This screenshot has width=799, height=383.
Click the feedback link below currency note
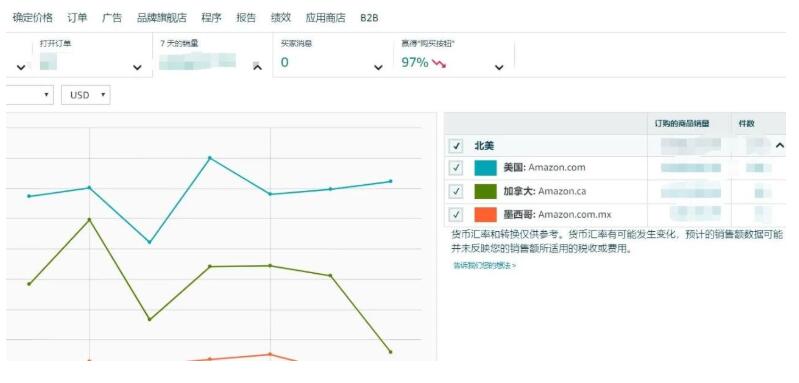[484, 265]
